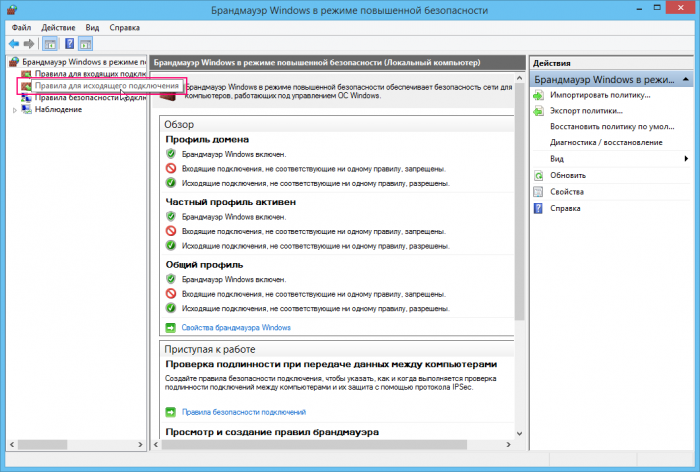Click the inbound rules tree icon
The height and width of the screenshot is (472, 700).
click(27, 74)
